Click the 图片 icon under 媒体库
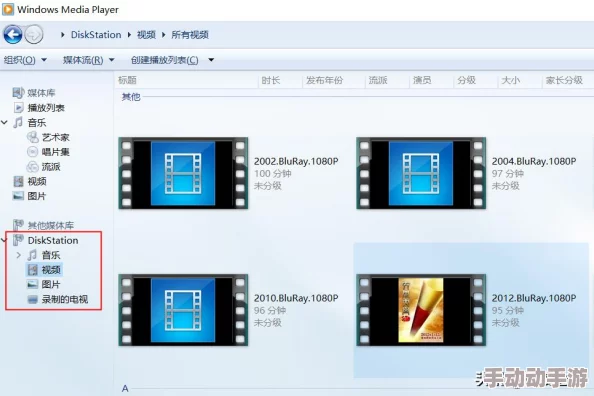This screenshot has height=396, width=594. 18,196
